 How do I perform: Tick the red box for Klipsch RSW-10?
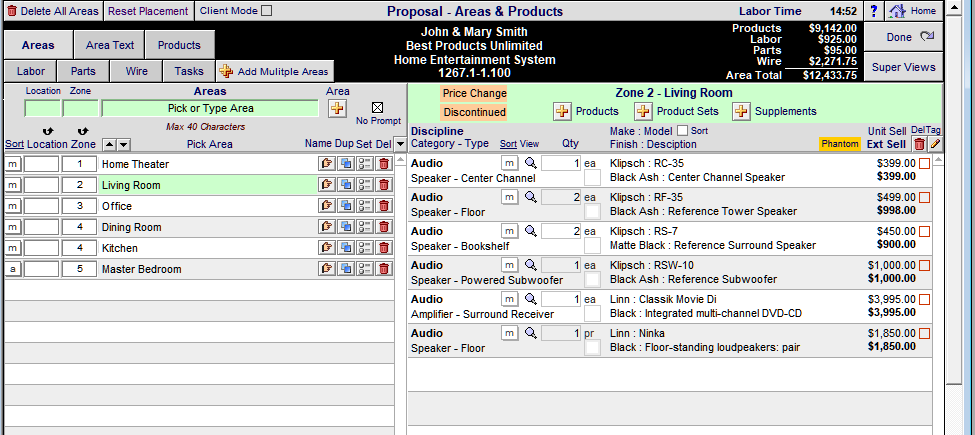(924, 265)
